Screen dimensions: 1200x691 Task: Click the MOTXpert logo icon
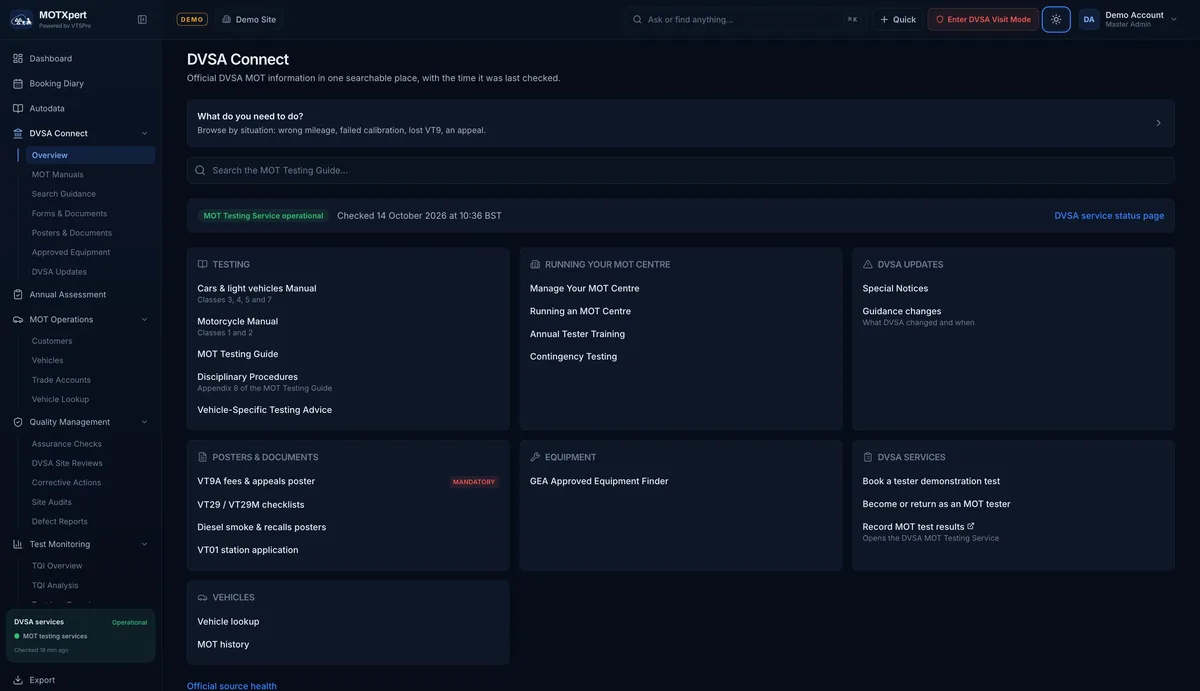(x=21, y=19)
